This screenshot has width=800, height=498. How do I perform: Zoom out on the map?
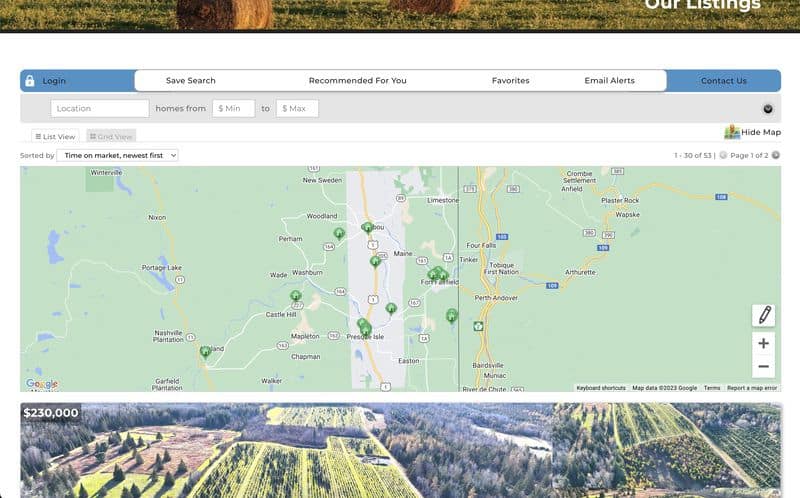tap(763, 366)
